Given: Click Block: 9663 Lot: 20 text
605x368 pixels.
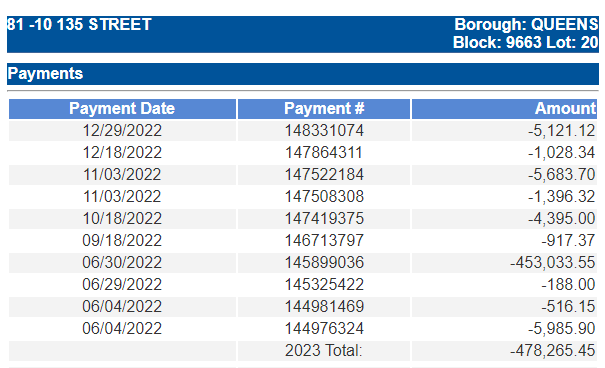Looking at the screenshot, I should click(526, 42).
